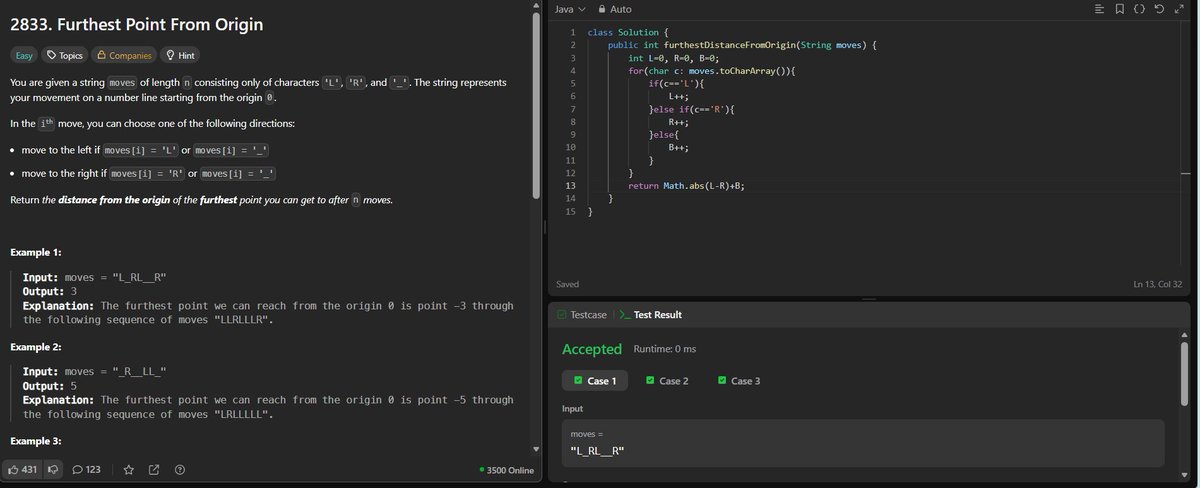Image resolution: width=1200 pixels, height=488 pixels.
Task: Reveal the Hint for this problem
Action: pyautogui.click(x=180, y=55)
